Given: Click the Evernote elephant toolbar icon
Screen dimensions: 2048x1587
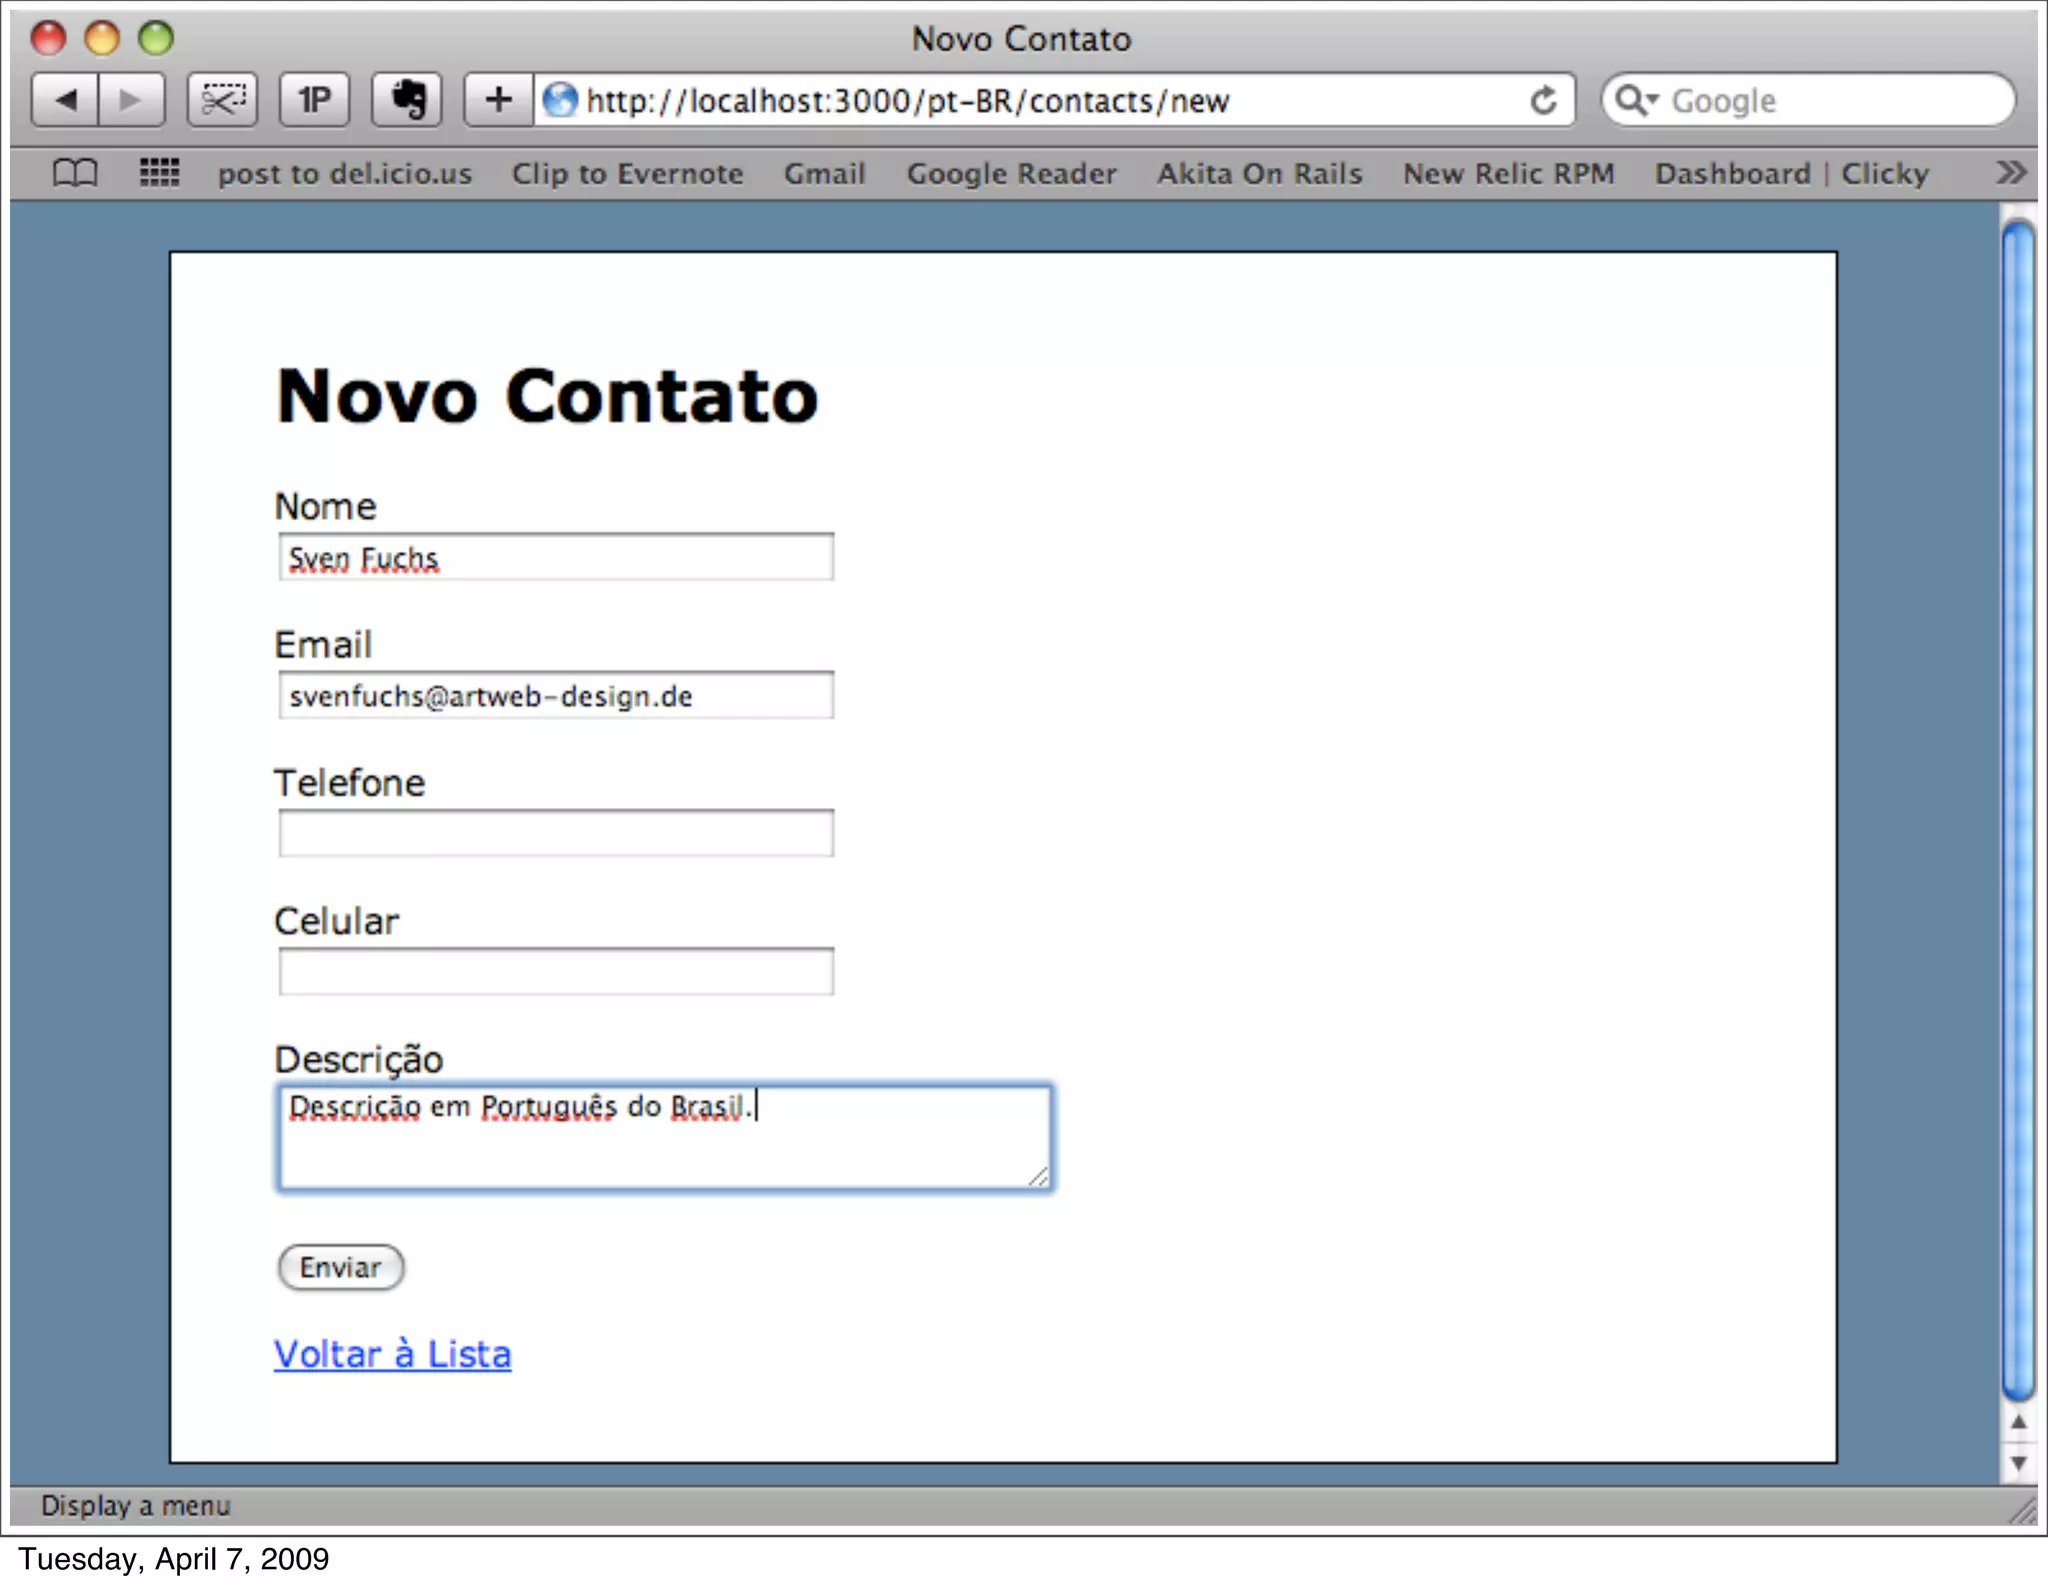Looking at the screenshot, I should (x=407, y=100).
